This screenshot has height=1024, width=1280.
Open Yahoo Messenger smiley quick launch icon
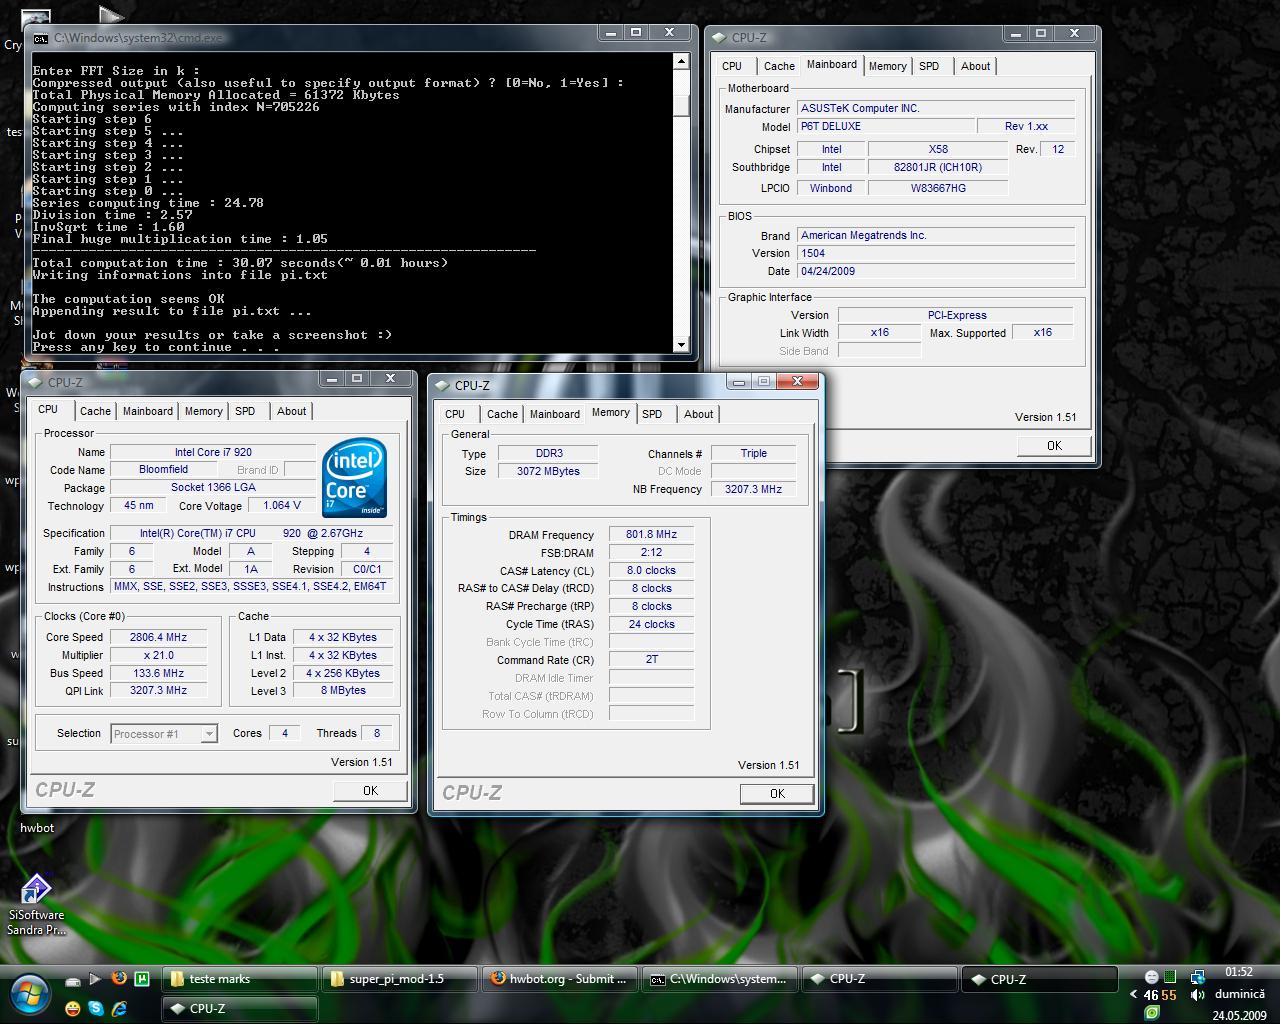pos(72,1008)
